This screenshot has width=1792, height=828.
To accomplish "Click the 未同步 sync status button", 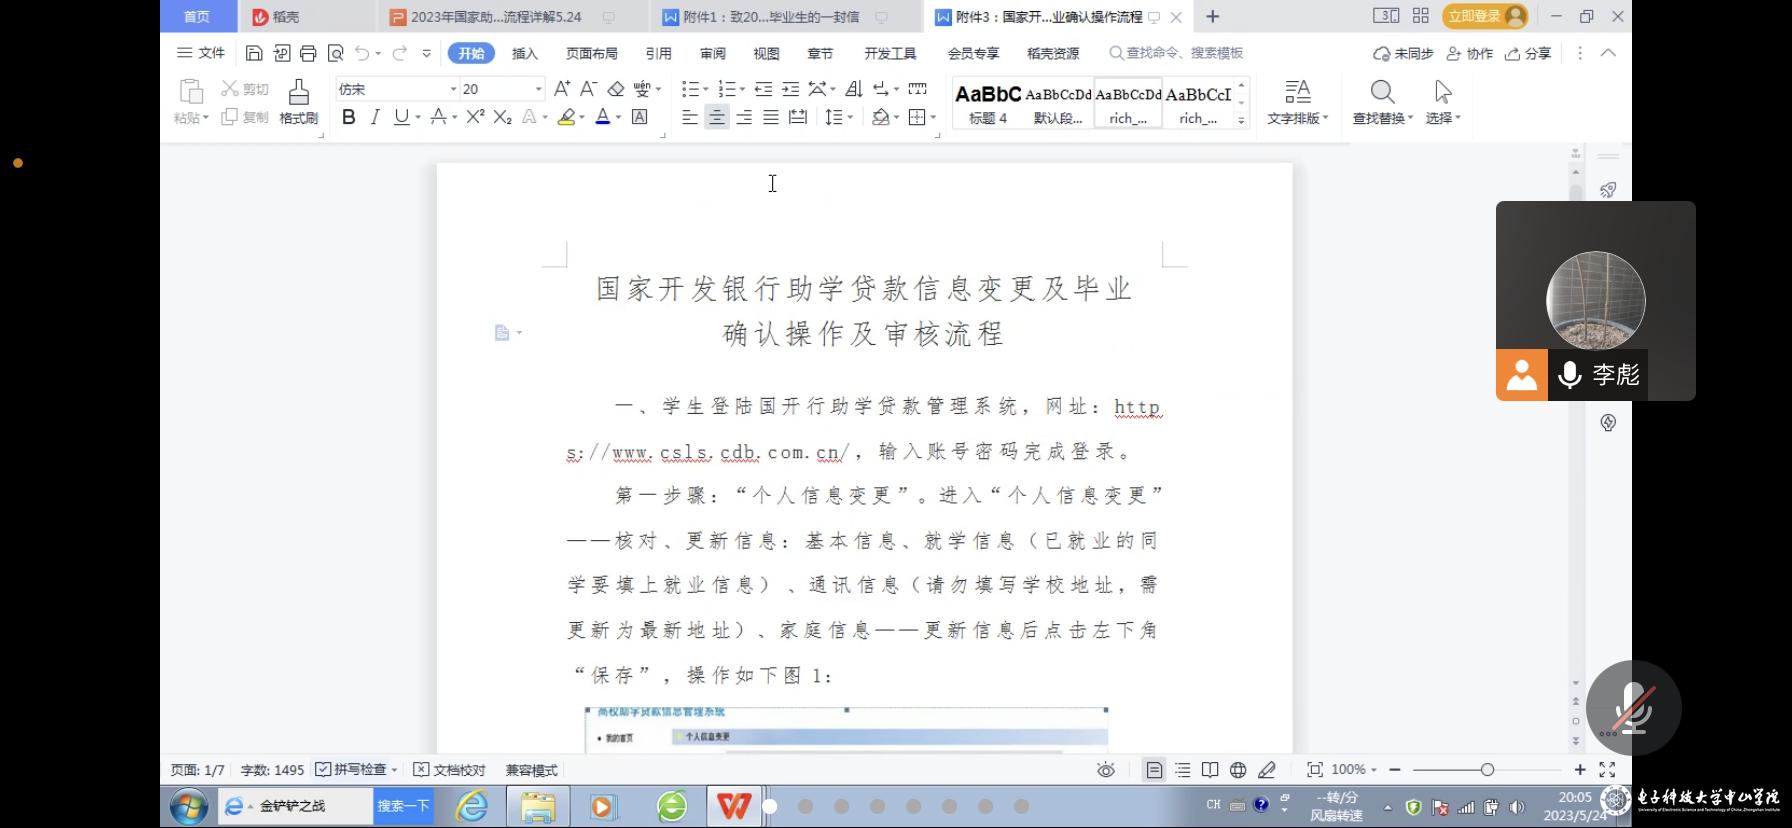I will (x=1403, y=53).
